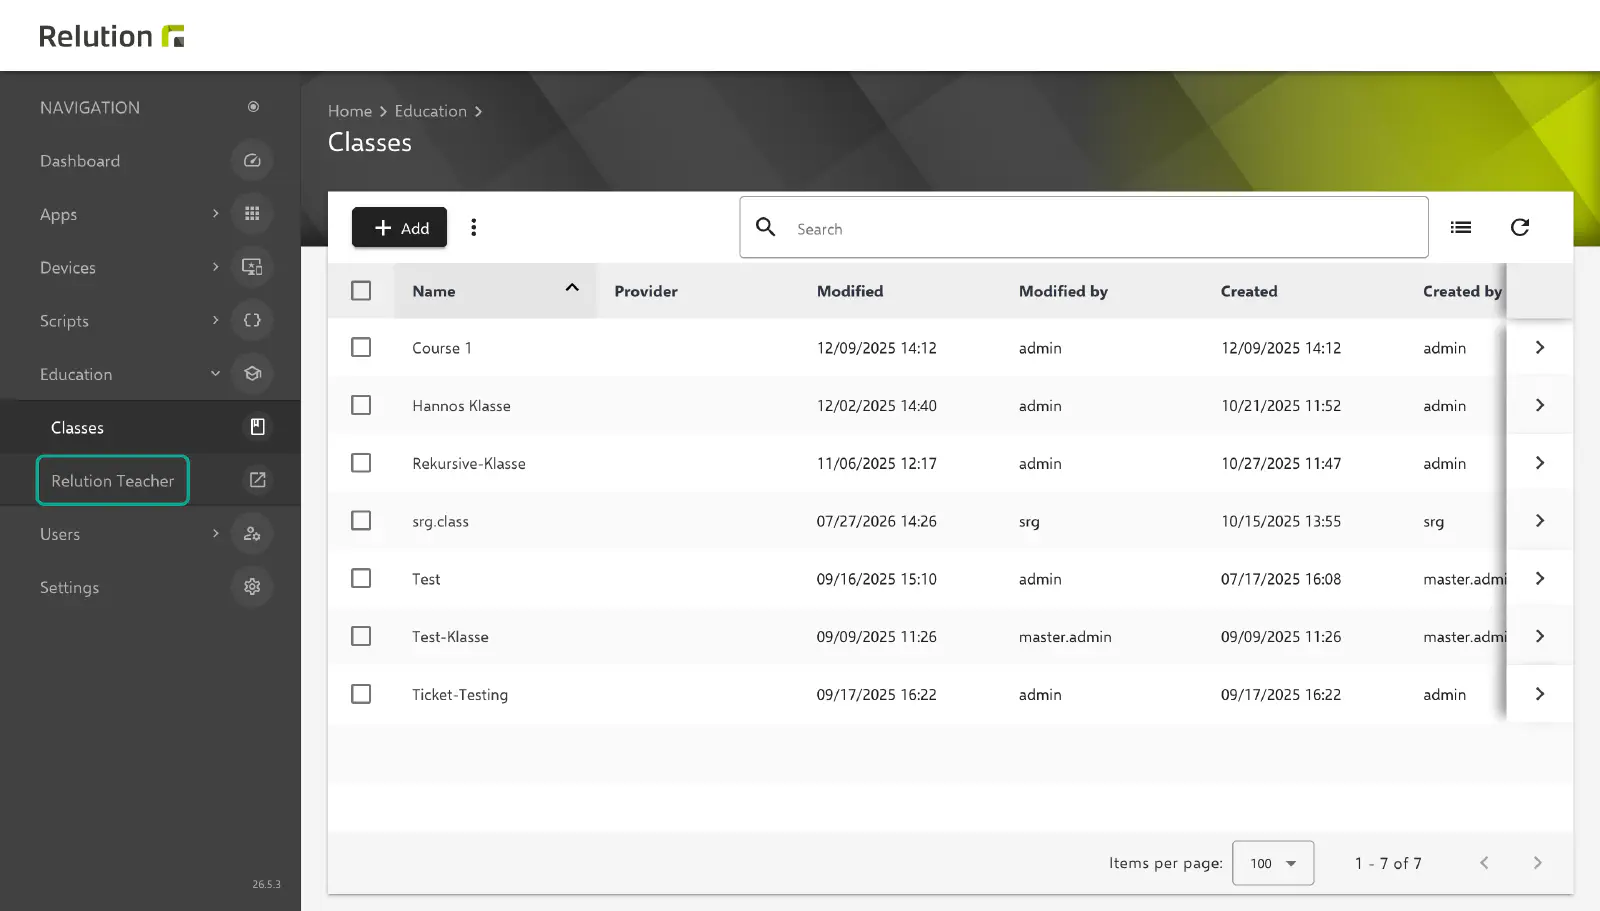Click the search magnifier icon
1600x911 pixels.
(766, 227)
